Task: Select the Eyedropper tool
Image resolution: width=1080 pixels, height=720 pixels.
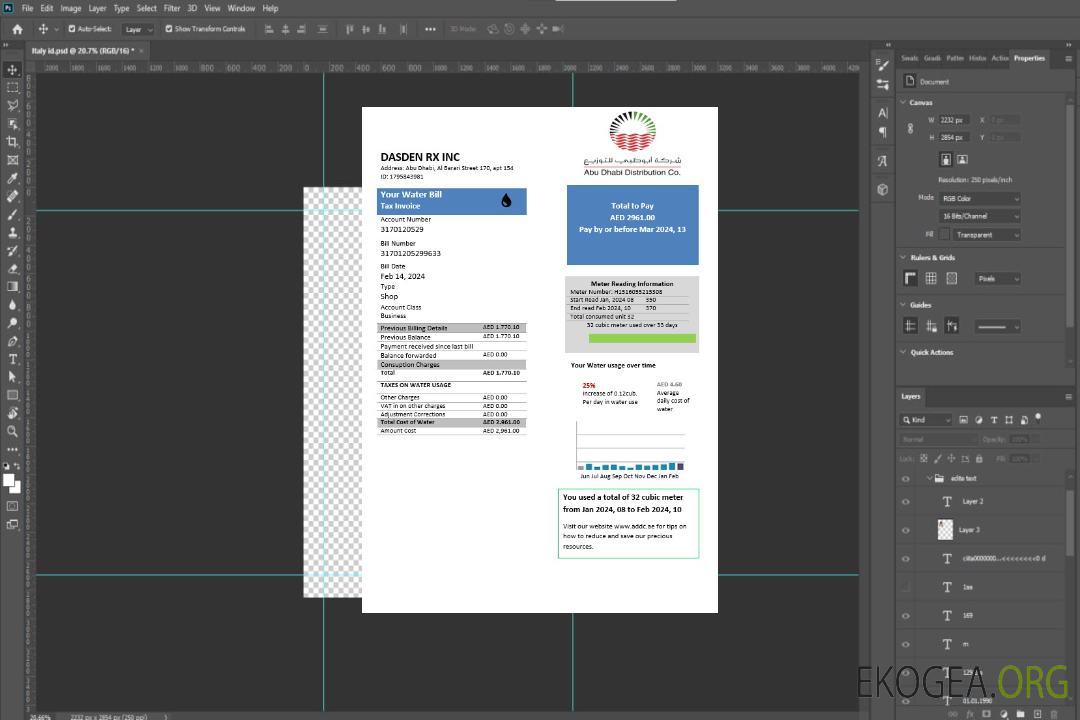Action: pyautogui.click(x=13, y=178)
